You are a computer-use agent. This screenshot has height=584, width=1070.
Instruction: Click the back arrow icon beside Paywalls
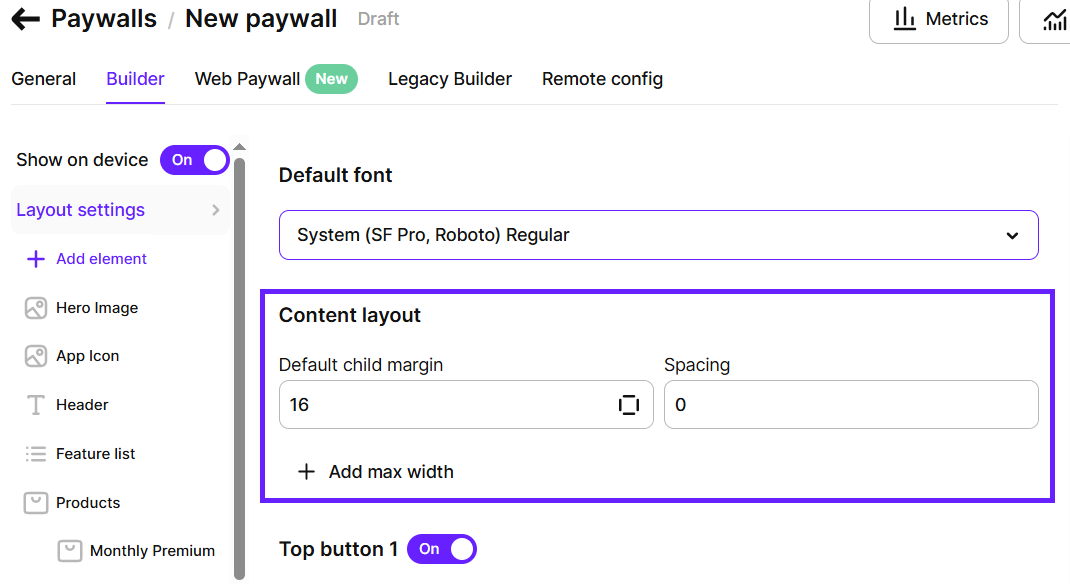(x=25, y=19)
